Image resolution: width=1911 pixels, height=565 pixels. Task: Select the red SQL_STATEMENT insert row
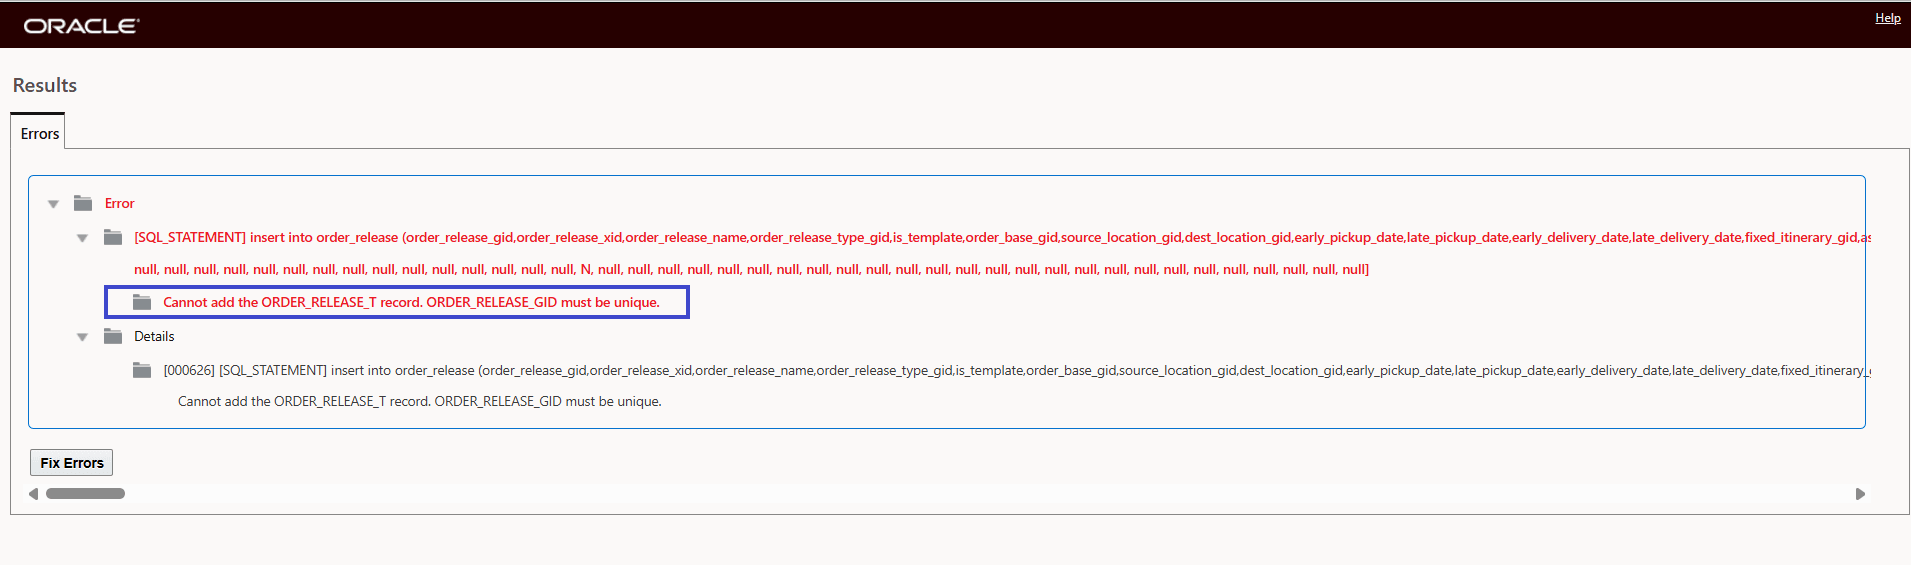pos(1002,237)
